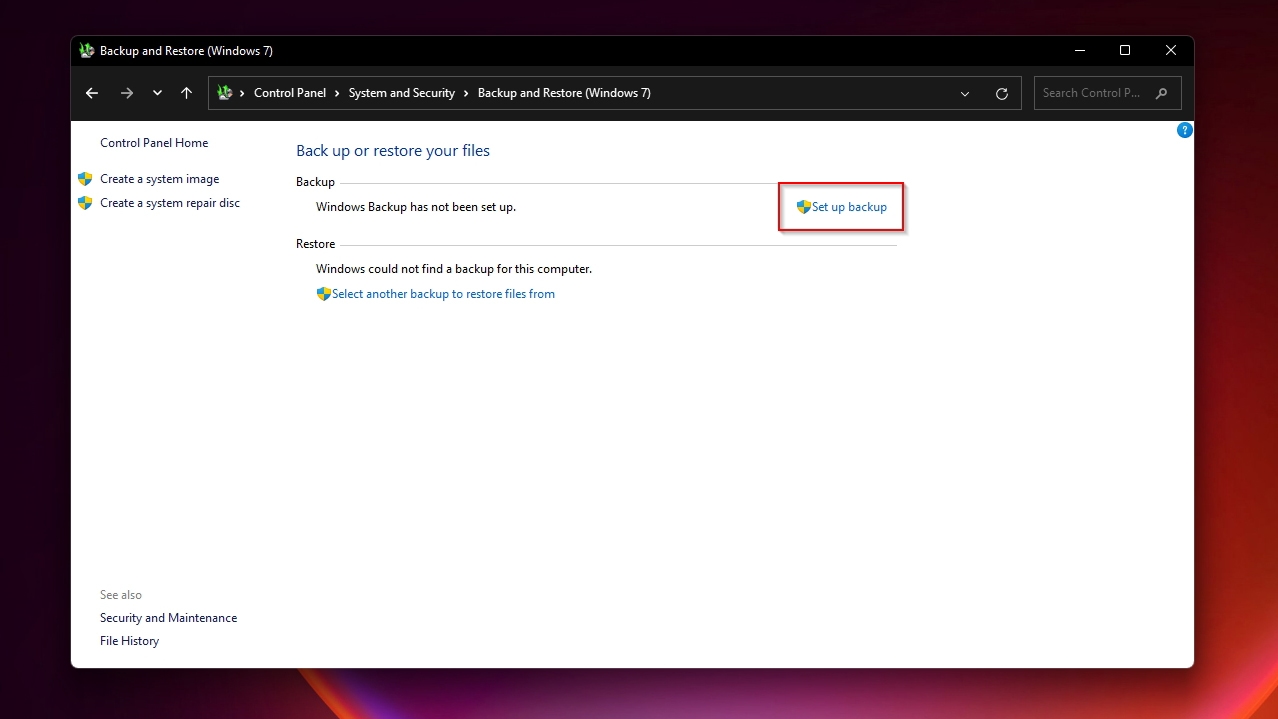Expand the address bar history dropdown

click(965, 93)
